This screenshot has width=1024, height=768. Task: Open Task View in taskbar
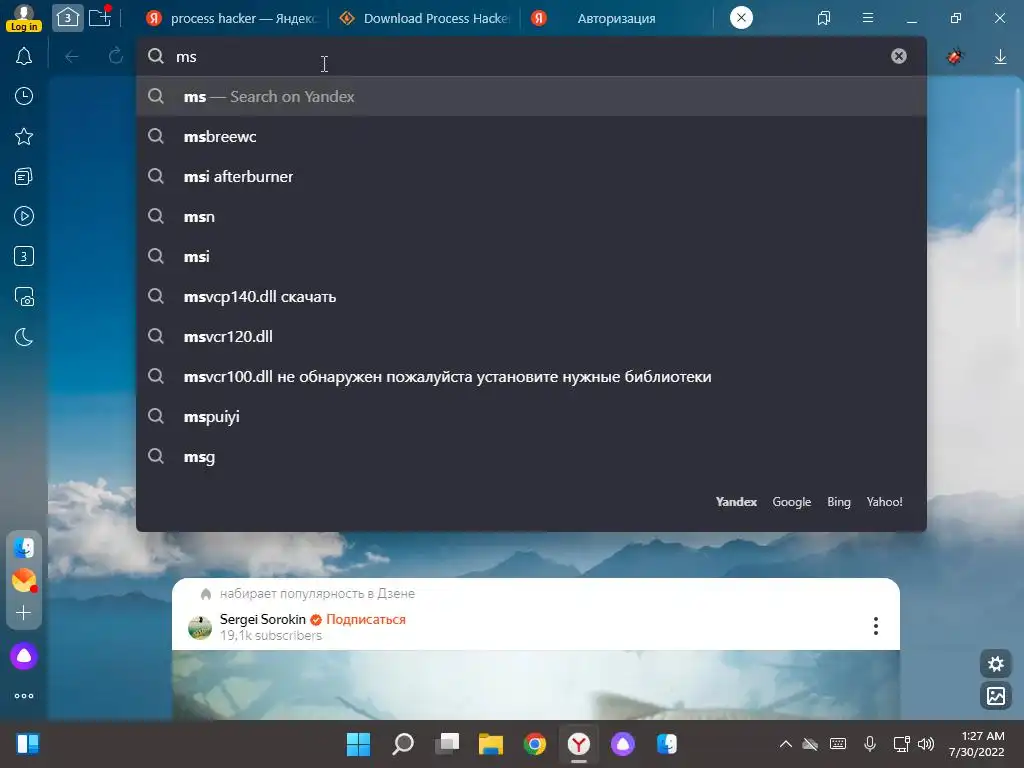point(447,744)
